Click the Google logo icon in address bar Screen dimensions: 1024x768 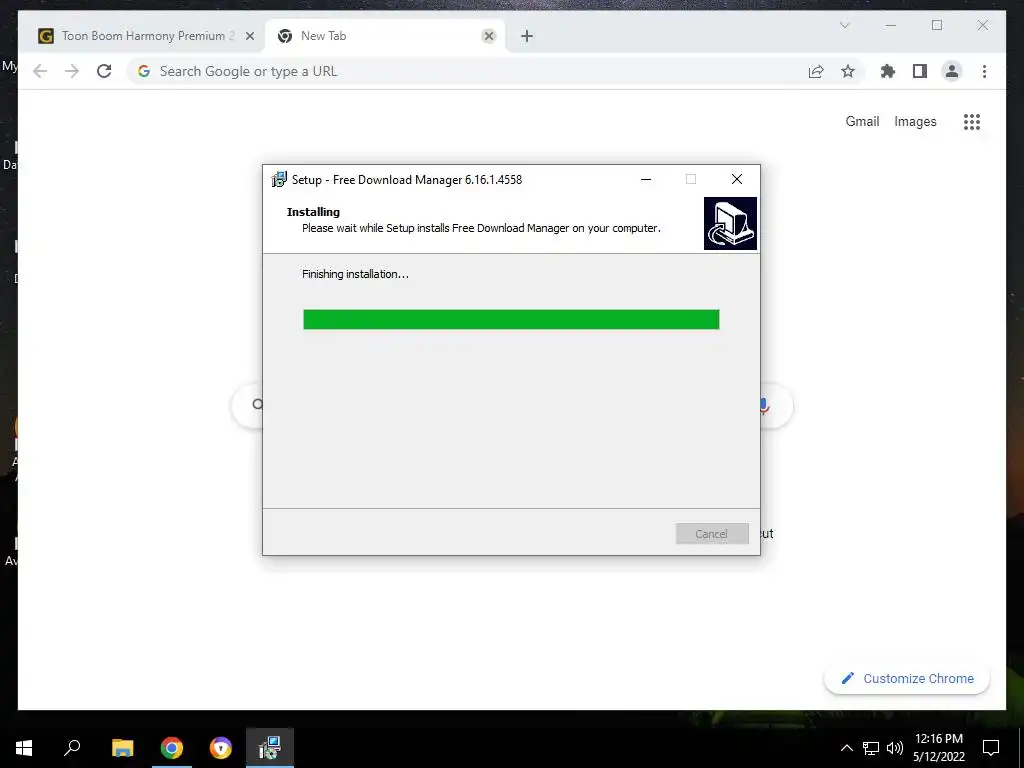tap(144, 71)
